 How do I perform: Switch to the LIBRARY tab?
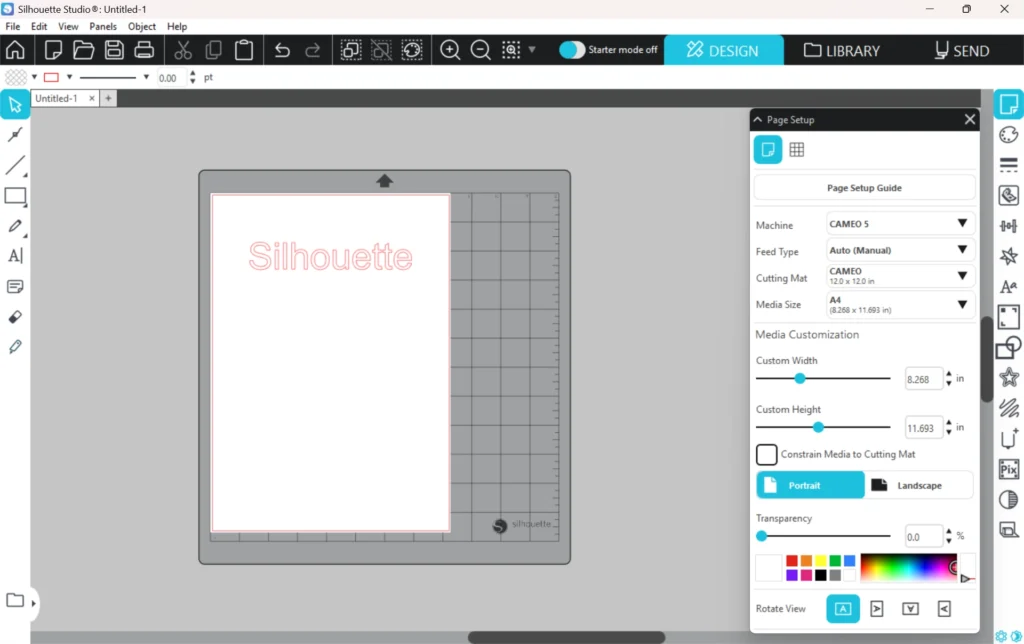click(842, 50)
